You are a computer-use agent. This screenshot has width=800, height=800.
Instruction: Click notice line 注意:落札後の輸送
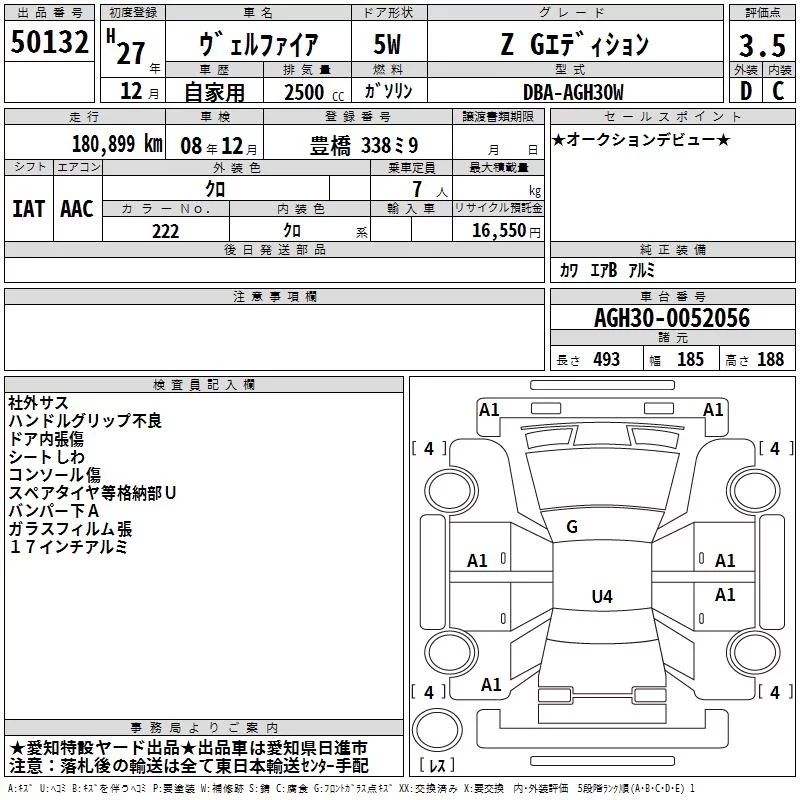[x=188, y=766]
